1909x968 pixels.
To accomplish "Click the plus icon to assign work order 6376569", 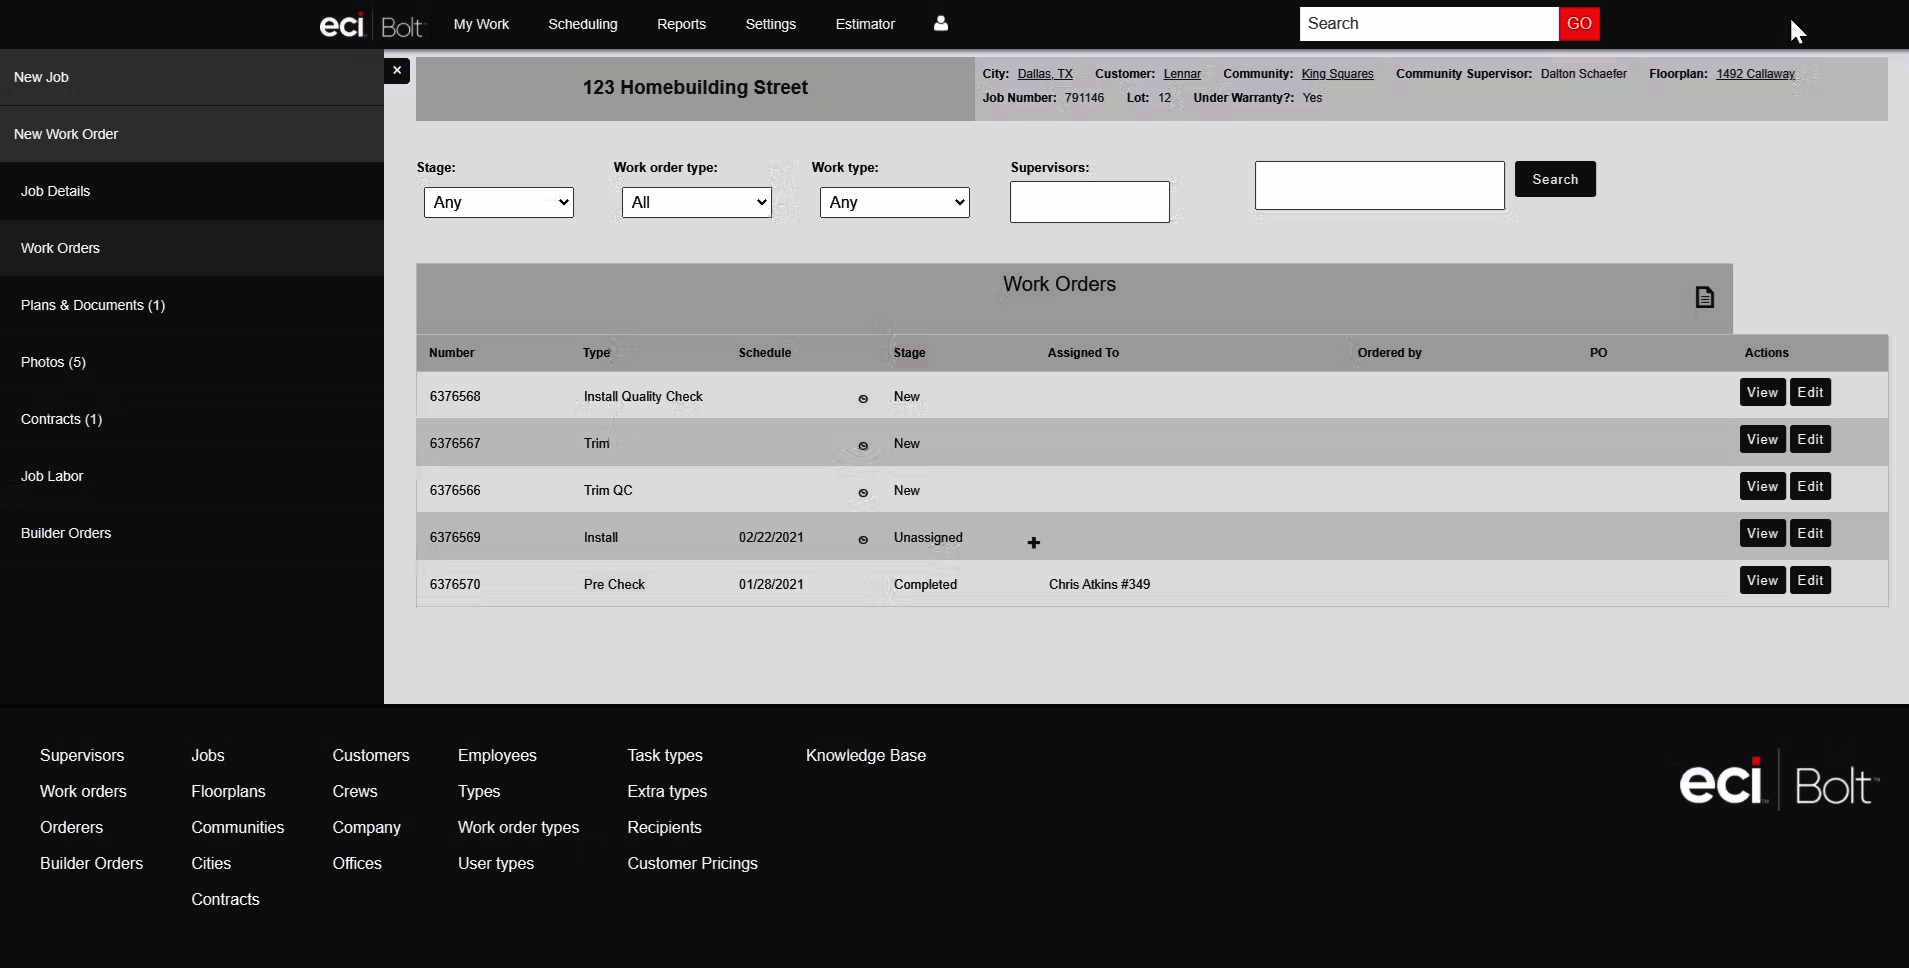I will coord(1033,543).
